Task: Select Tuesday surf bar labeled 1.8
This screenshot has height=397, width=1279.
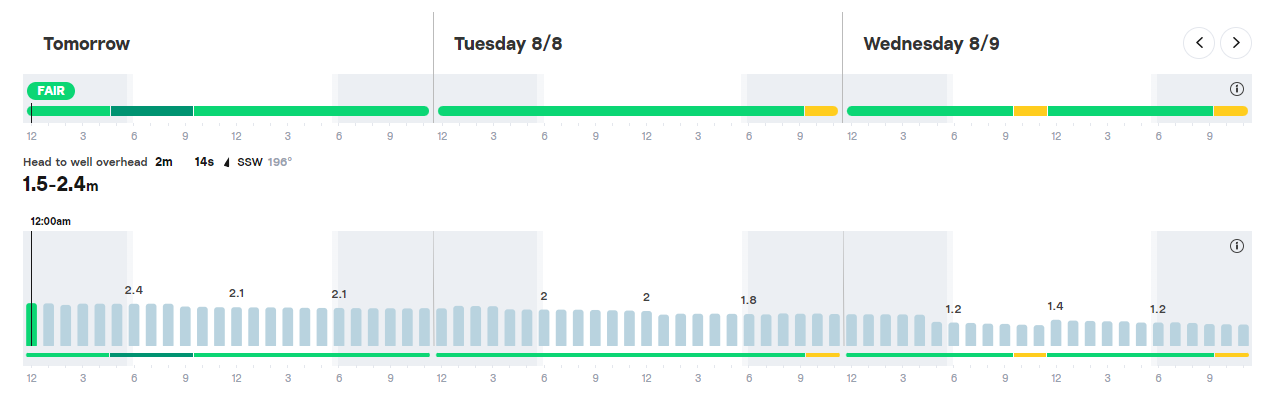Action: (x=748, y=330)
